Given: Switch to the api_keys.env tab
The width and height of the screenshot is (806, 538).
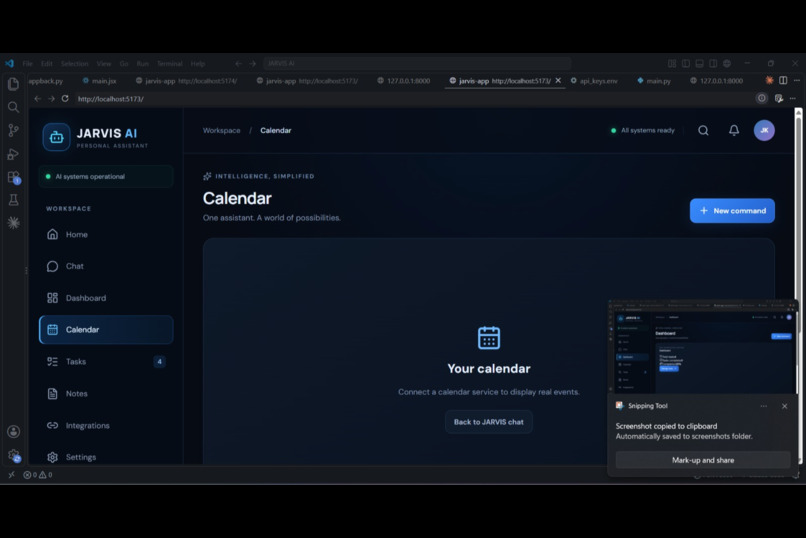Looking at the screenshot, I should [594, 81].
